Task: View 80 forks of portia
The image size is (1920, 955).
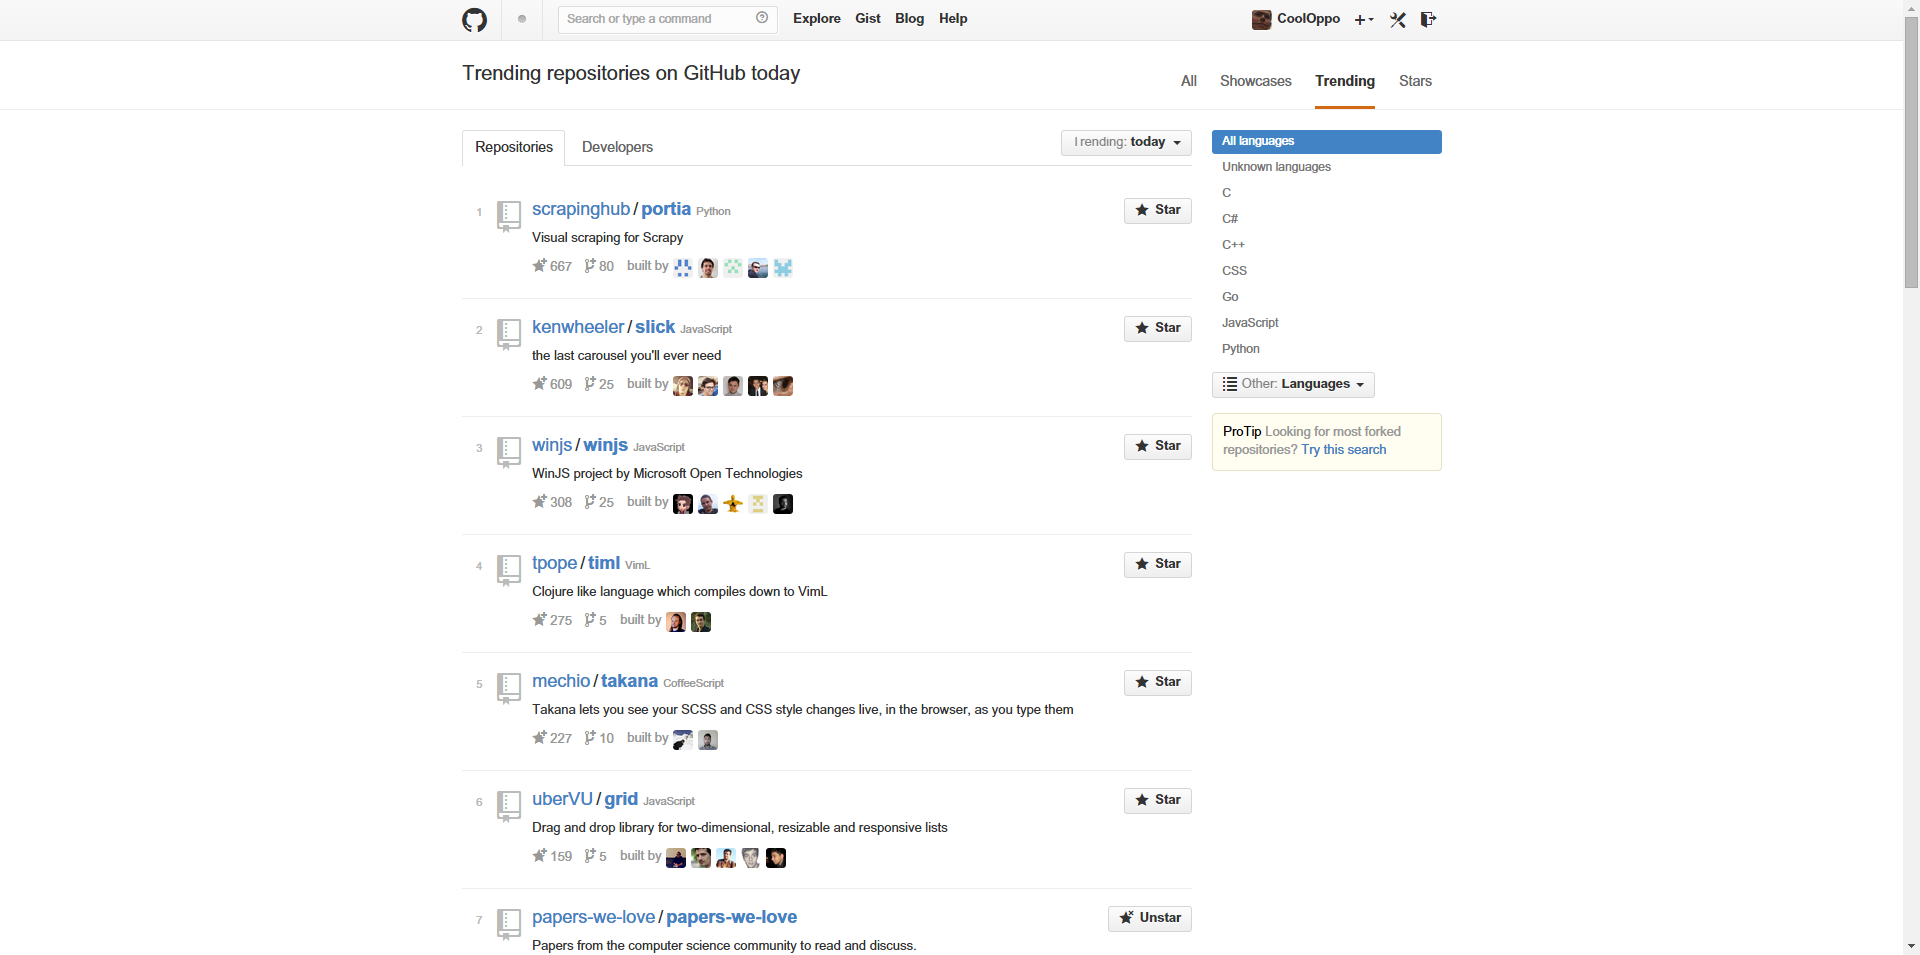Action: tap(599, 266)
